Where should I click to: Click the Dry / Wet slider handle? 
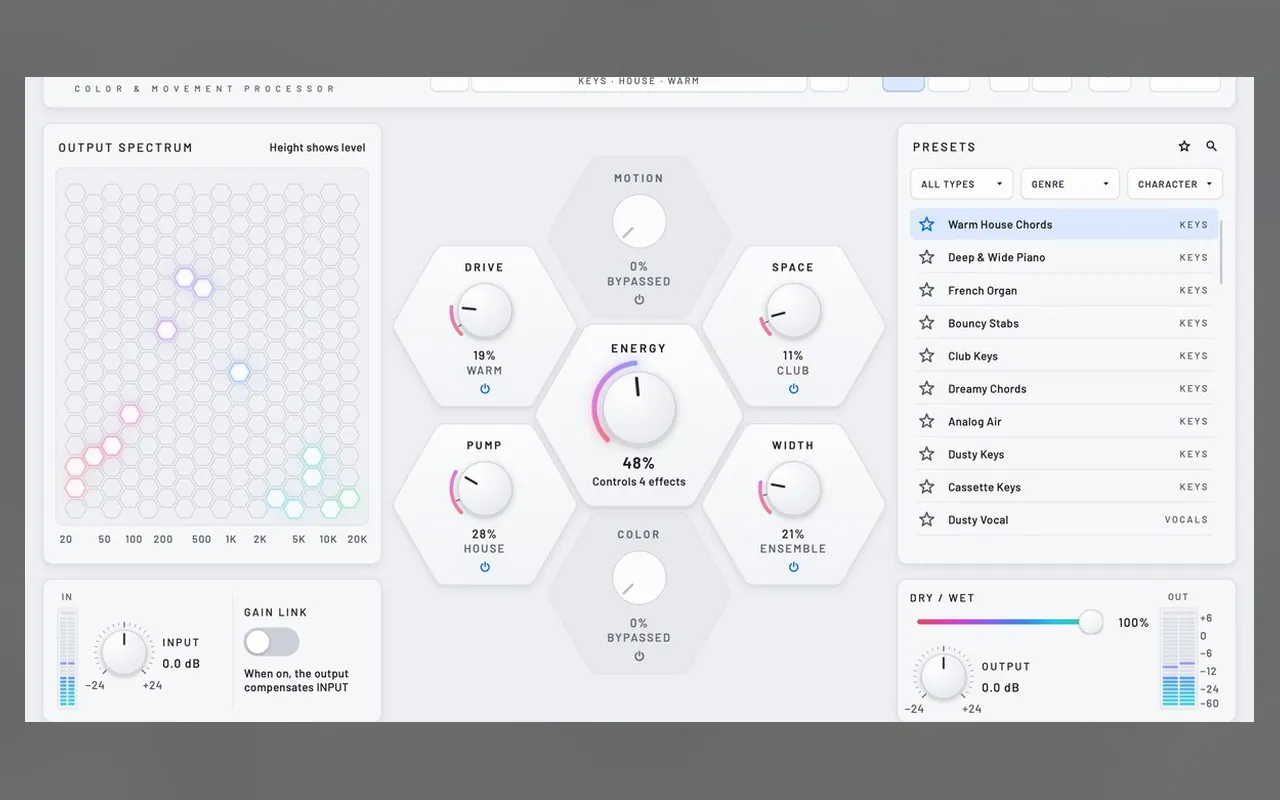(1091, 622)
